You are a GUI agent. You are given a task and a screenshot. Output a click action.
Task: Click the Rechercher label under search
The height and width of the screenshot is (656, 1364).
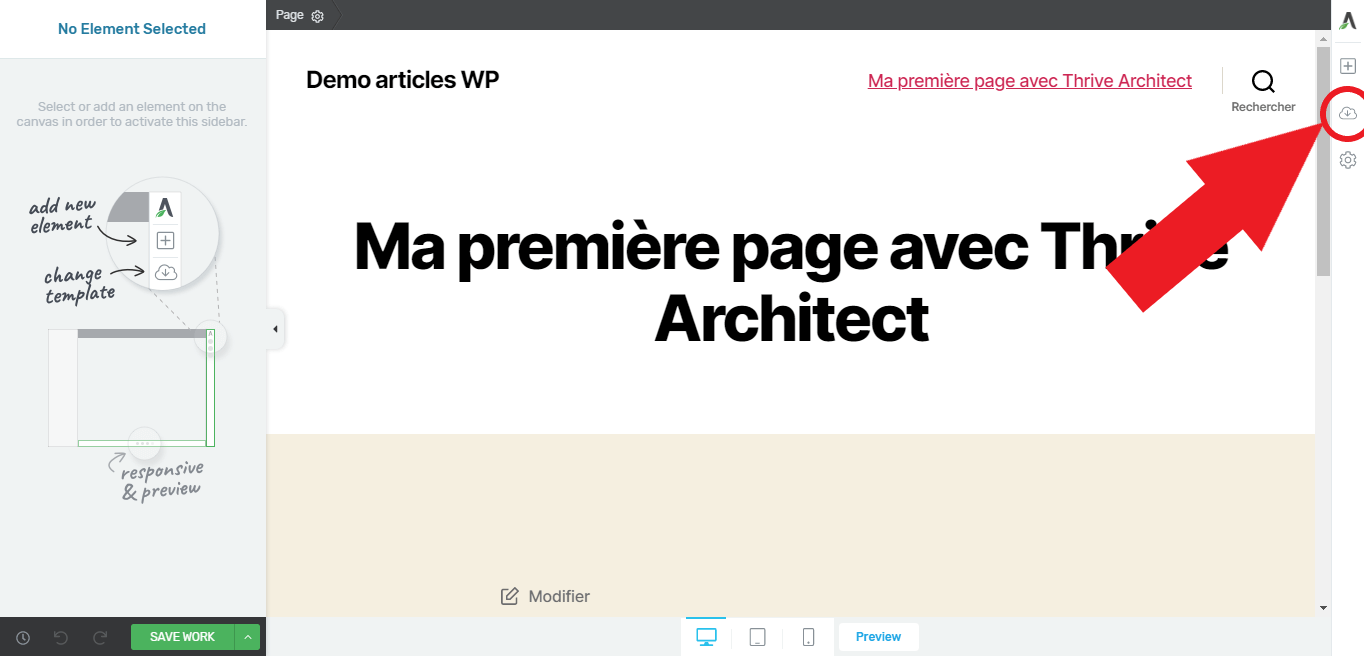pos(1263,107)
